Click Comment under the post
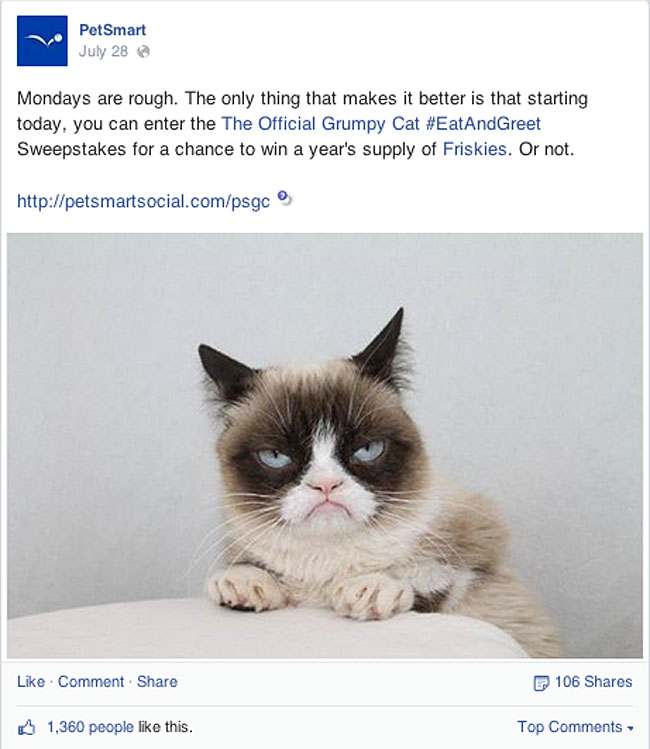The width and height of the screenshot is (650, 749). tap(91, 682)
